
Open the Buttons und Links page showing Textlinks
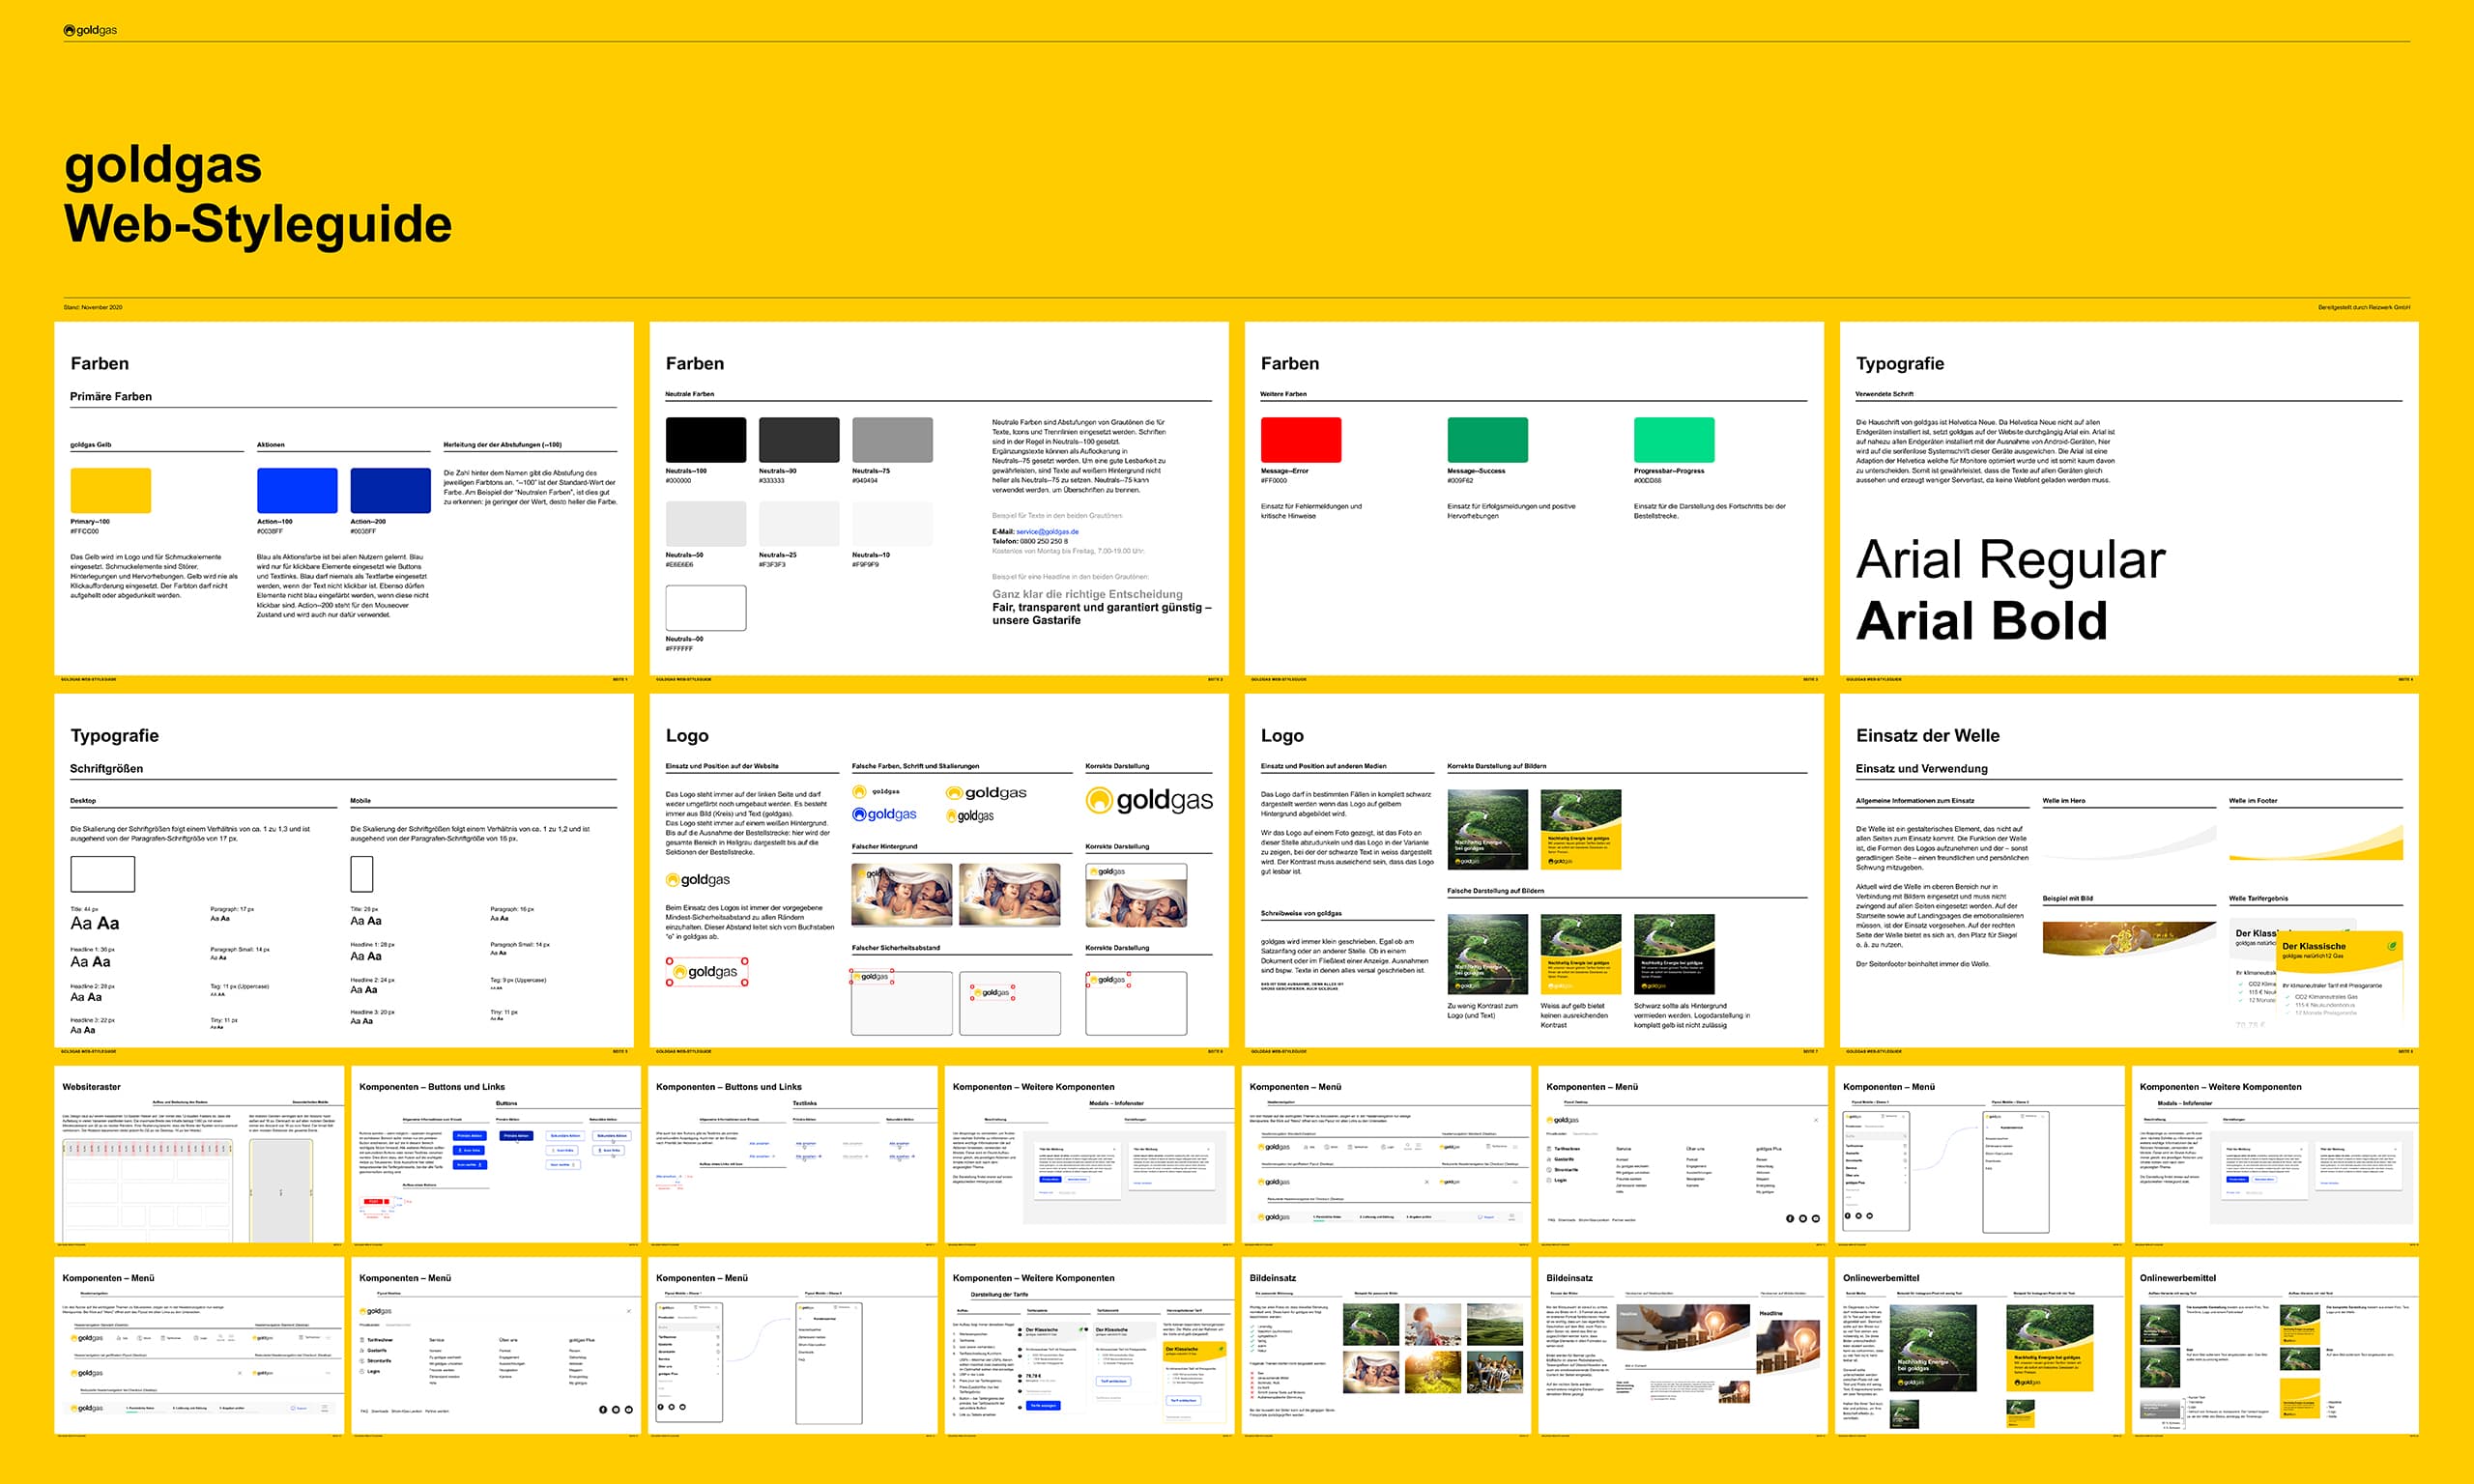coord(793,1155)
